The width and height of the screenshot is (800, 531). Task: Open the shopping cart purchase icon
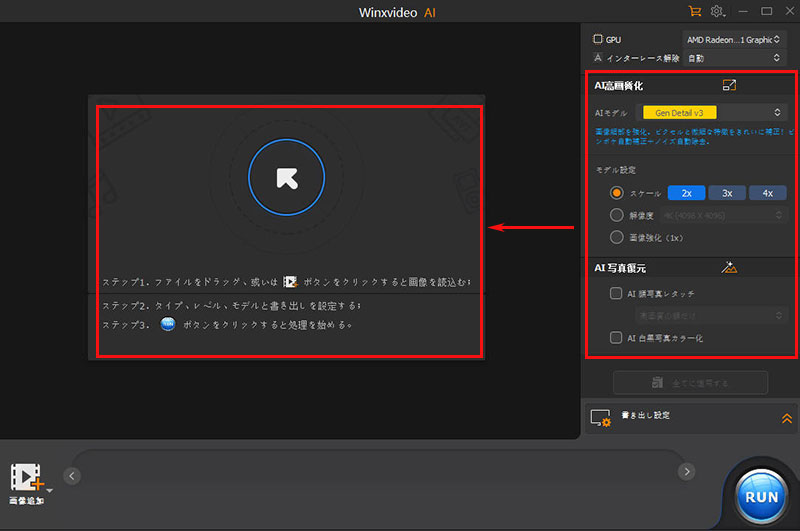[694, 11]
